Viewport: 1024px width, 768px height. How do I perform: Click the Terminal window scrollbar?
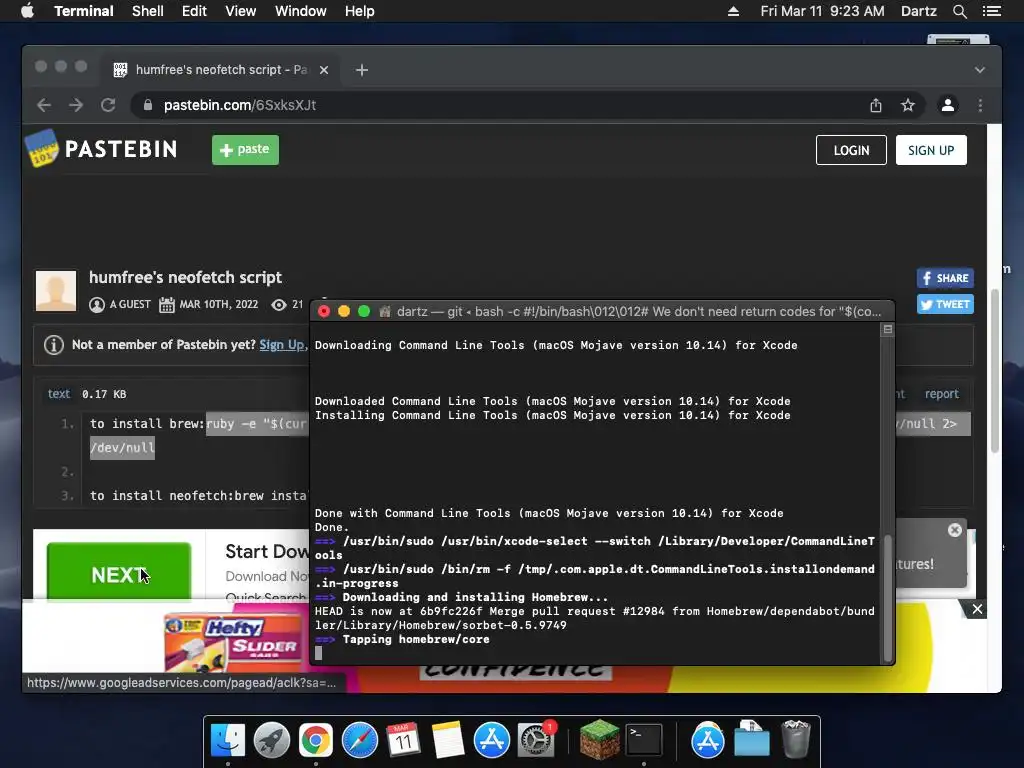click(888, 598)
